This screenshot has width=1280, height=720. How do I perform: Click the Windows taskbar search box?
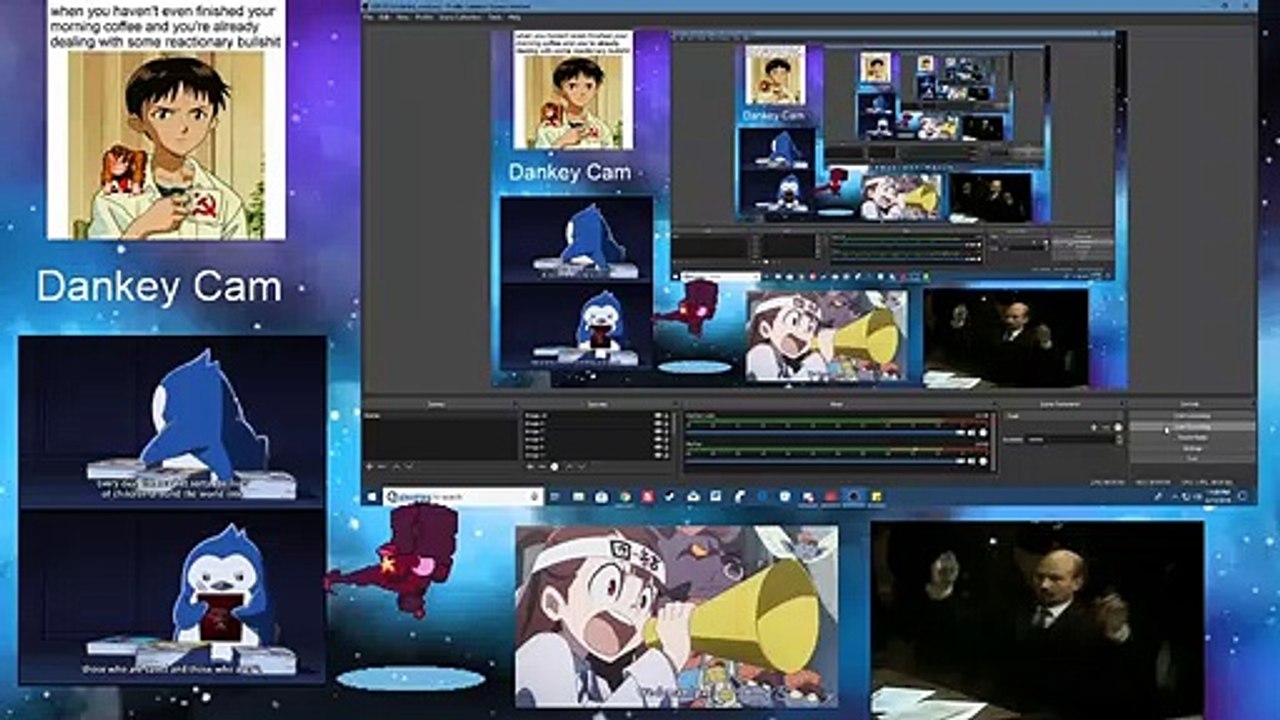(463, 496)
